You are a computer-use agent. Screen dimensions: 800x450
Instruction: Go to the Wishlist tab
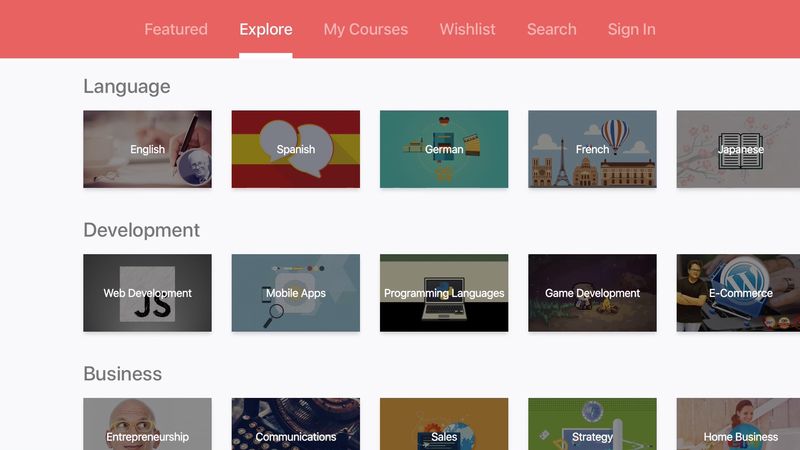click(x=467, y=29)
